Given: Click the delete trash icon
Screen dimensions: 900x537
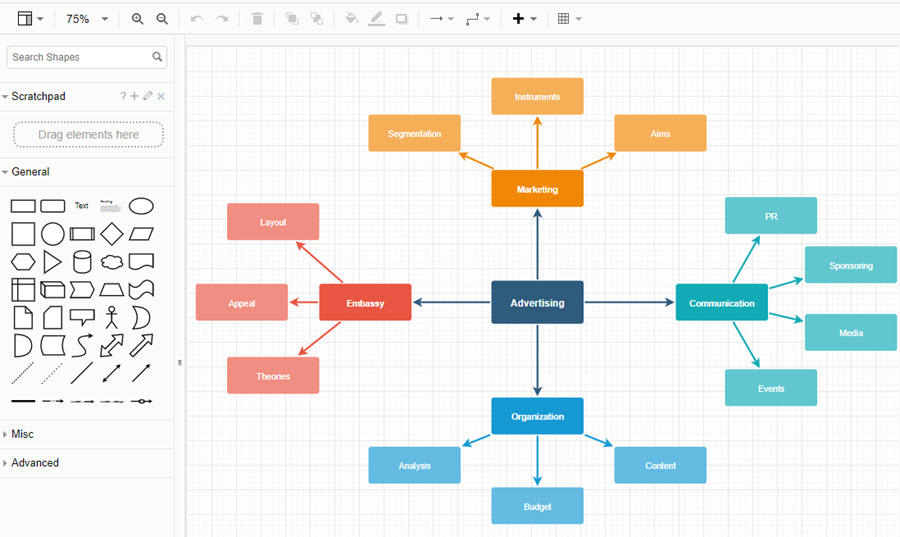Looking at the screenshot, I should point(257,19).
